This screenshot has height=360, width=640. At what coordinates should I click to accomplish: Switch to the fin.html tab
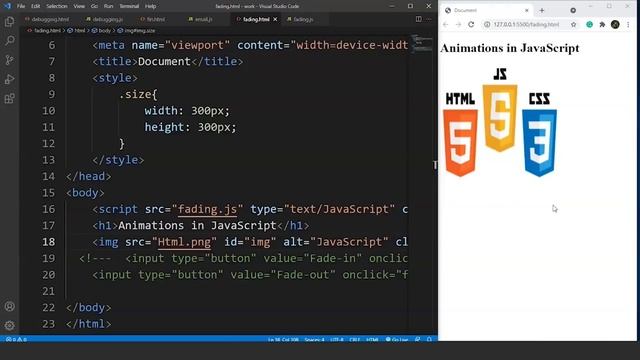(156, 19)
